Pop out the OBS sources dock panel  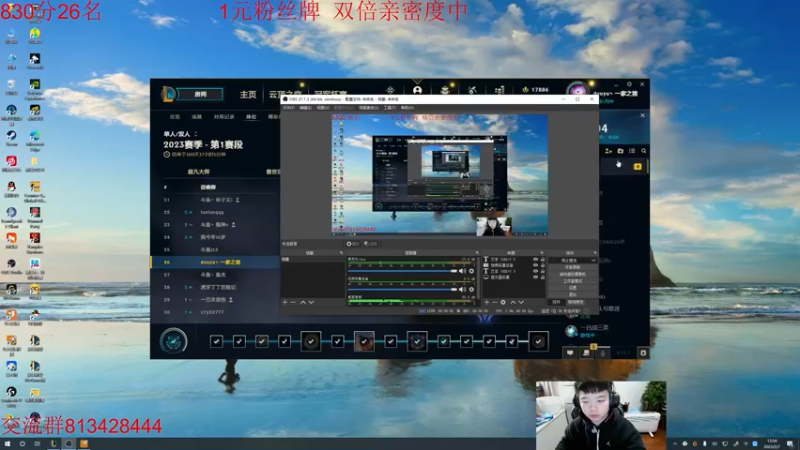[541, 253]
